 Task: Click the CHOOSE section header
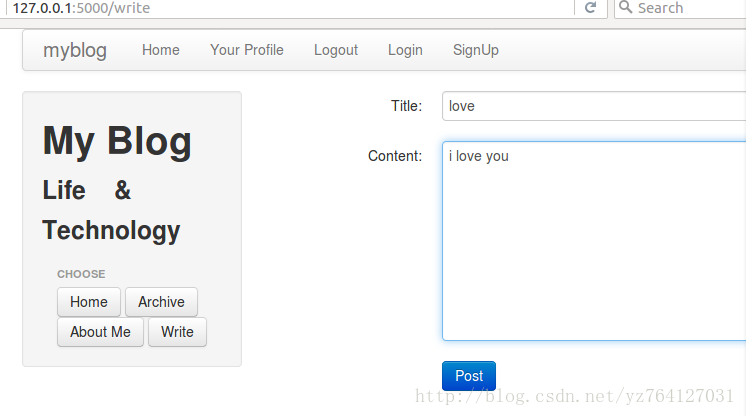click(81, 274)
